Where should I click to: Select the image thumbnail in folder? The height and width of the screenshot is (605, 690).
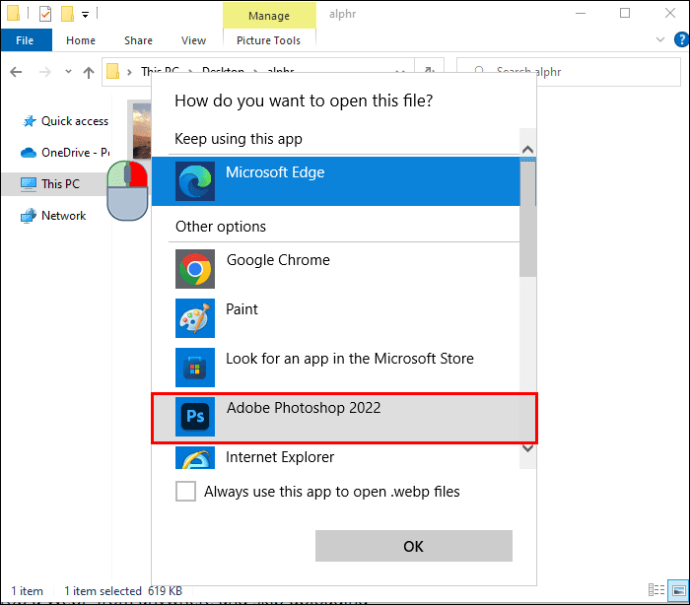(x=142, y=131)
